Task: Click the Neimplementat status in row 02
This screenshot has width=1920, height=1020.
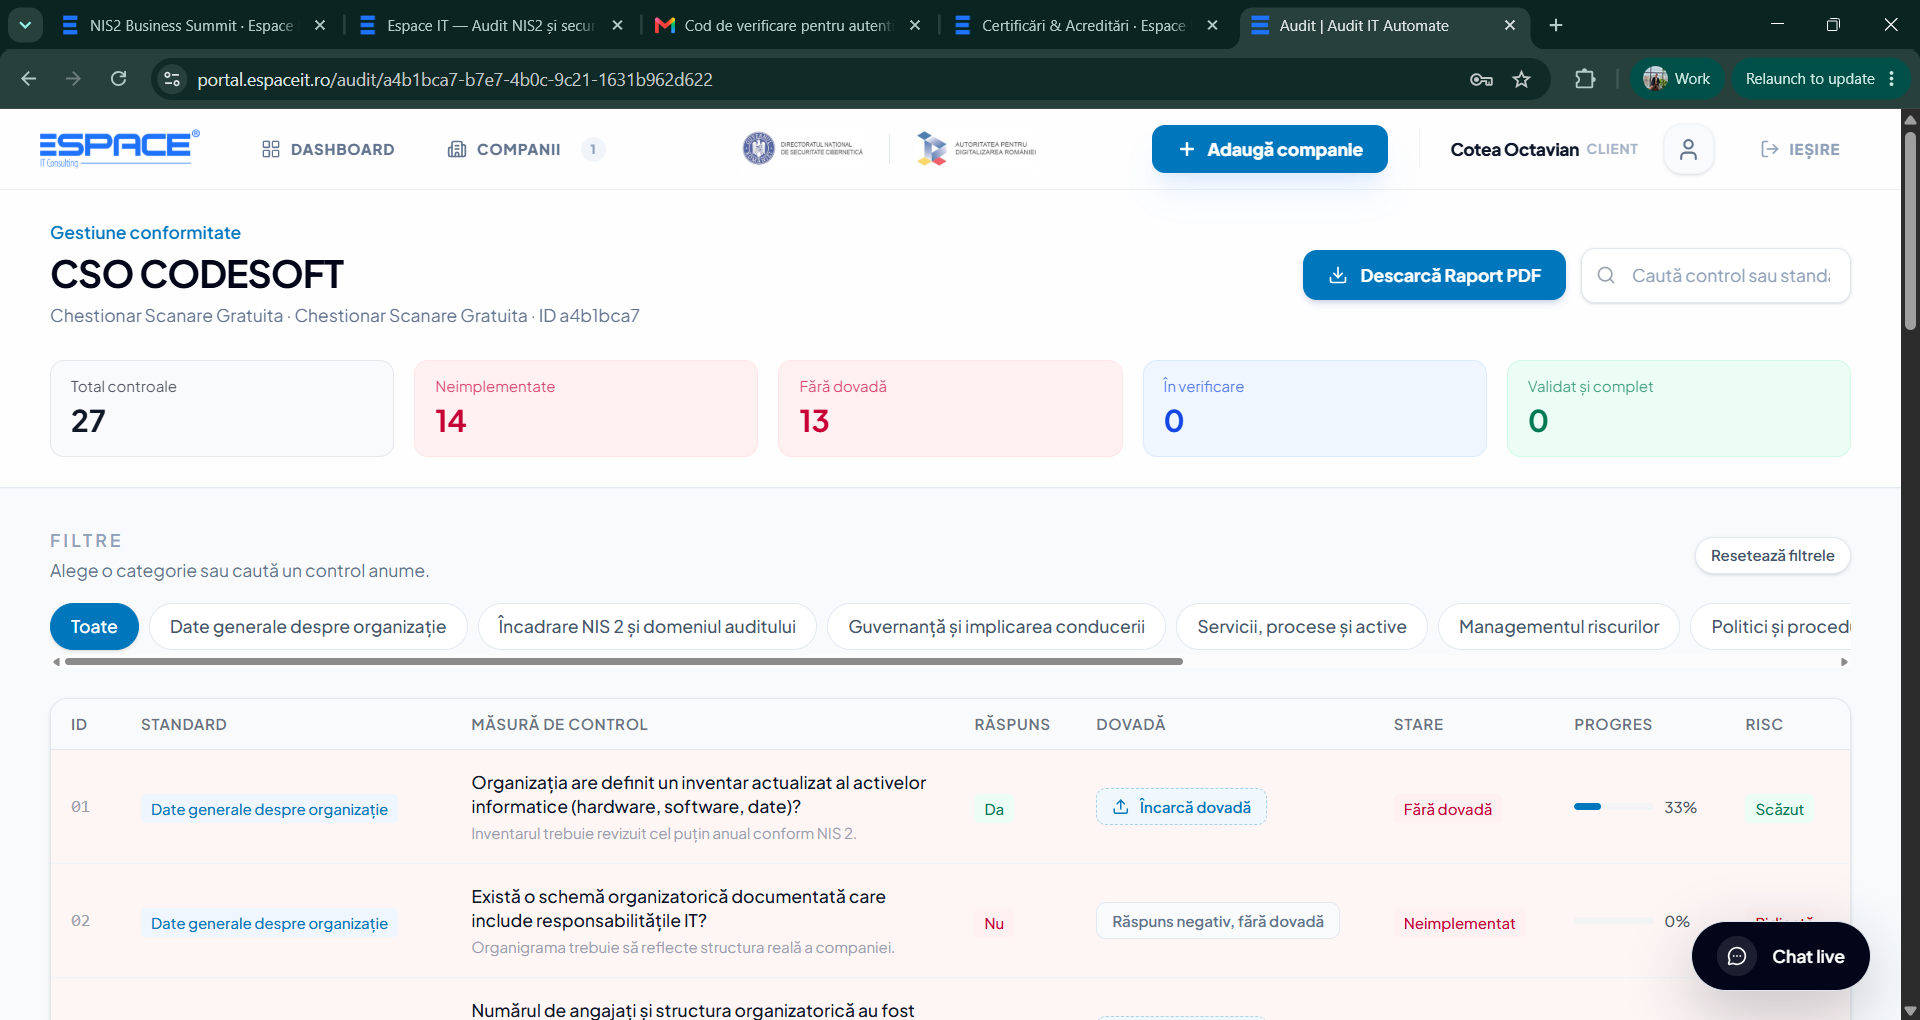Action: click(1459, 923)
